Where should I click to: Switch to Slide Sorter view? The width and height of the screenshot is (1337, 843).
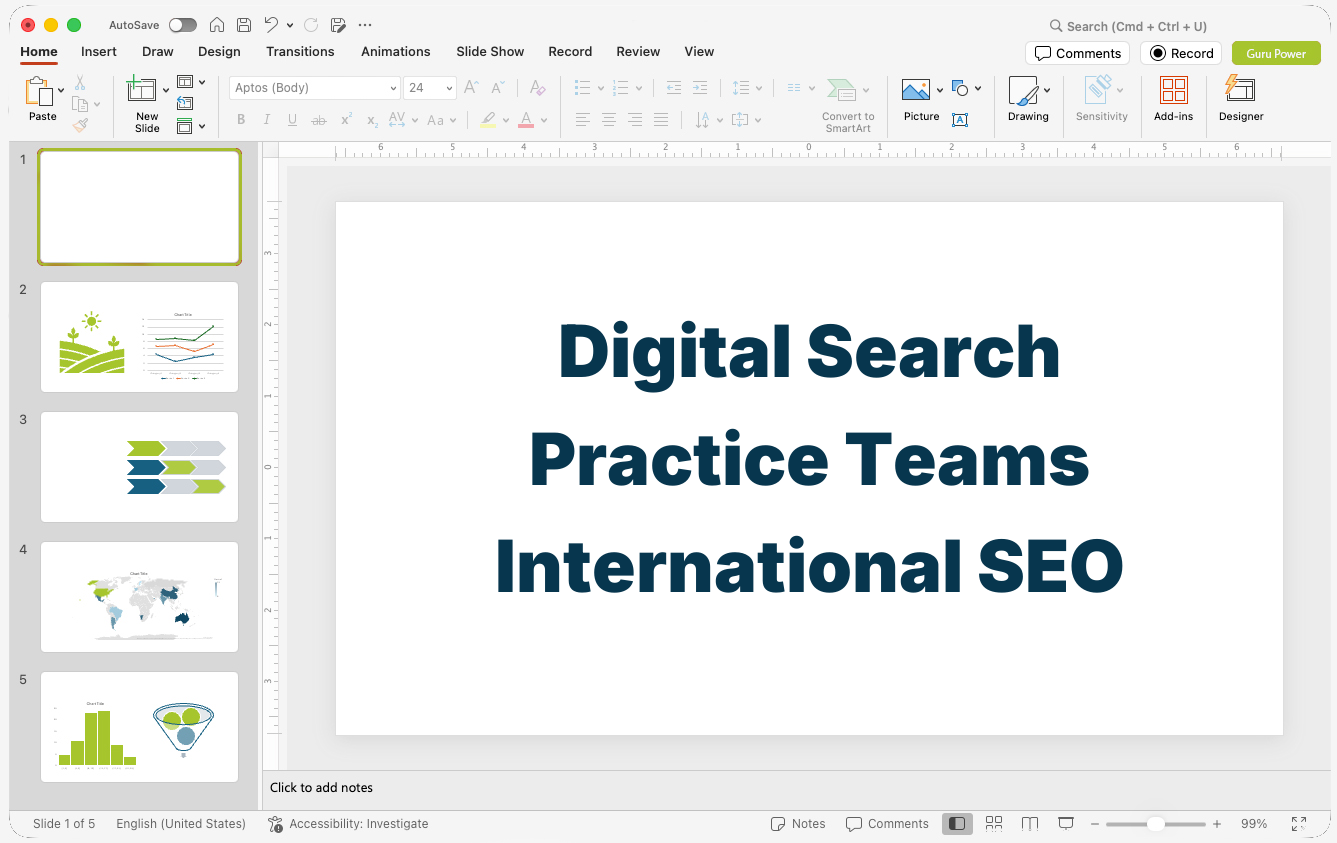[994, 823]
